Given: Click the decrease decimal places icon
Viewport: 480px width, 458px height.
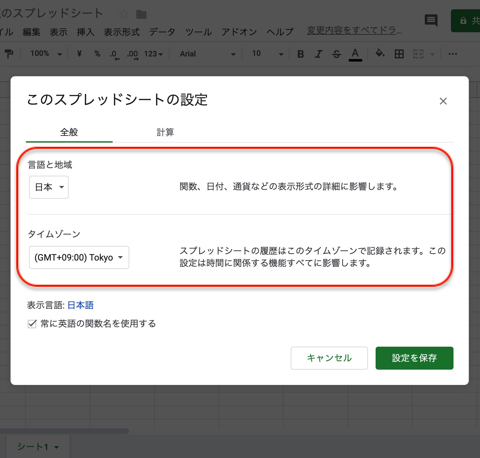Looking at the screenshot, I should point(114,54).
